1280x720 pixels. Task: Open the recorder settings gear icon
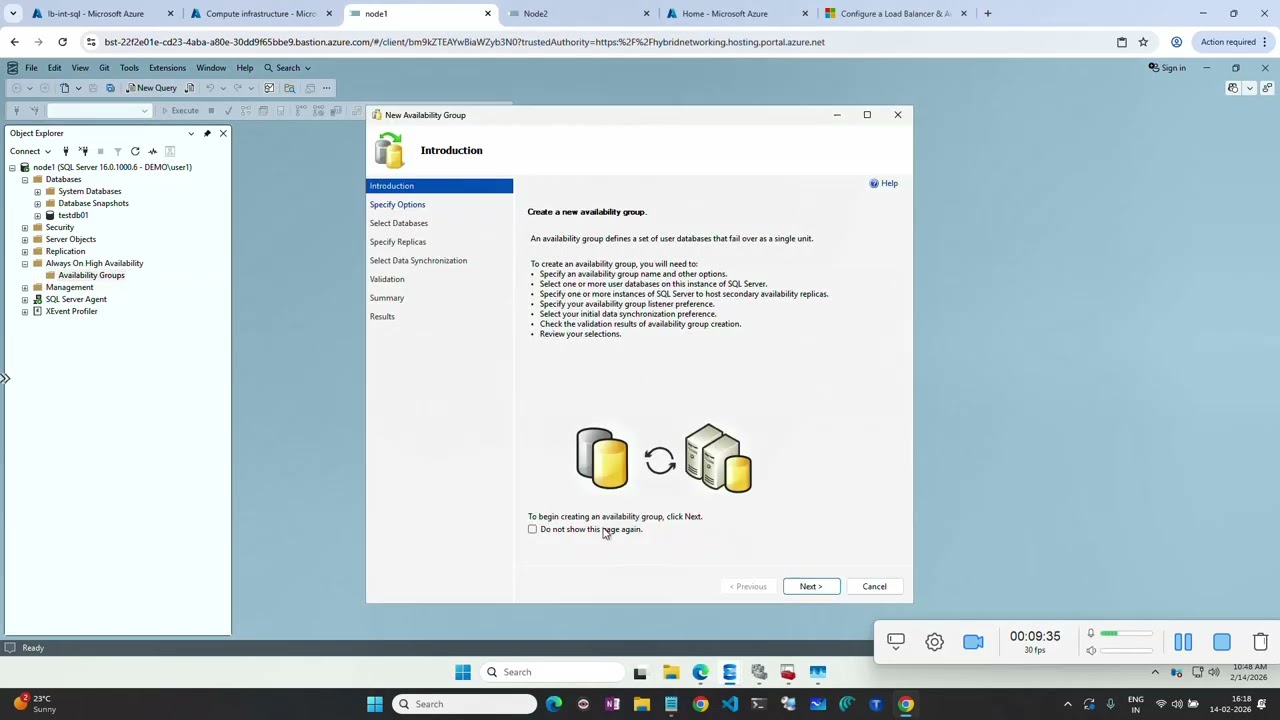pyautogui.click(x=934, y=642)
